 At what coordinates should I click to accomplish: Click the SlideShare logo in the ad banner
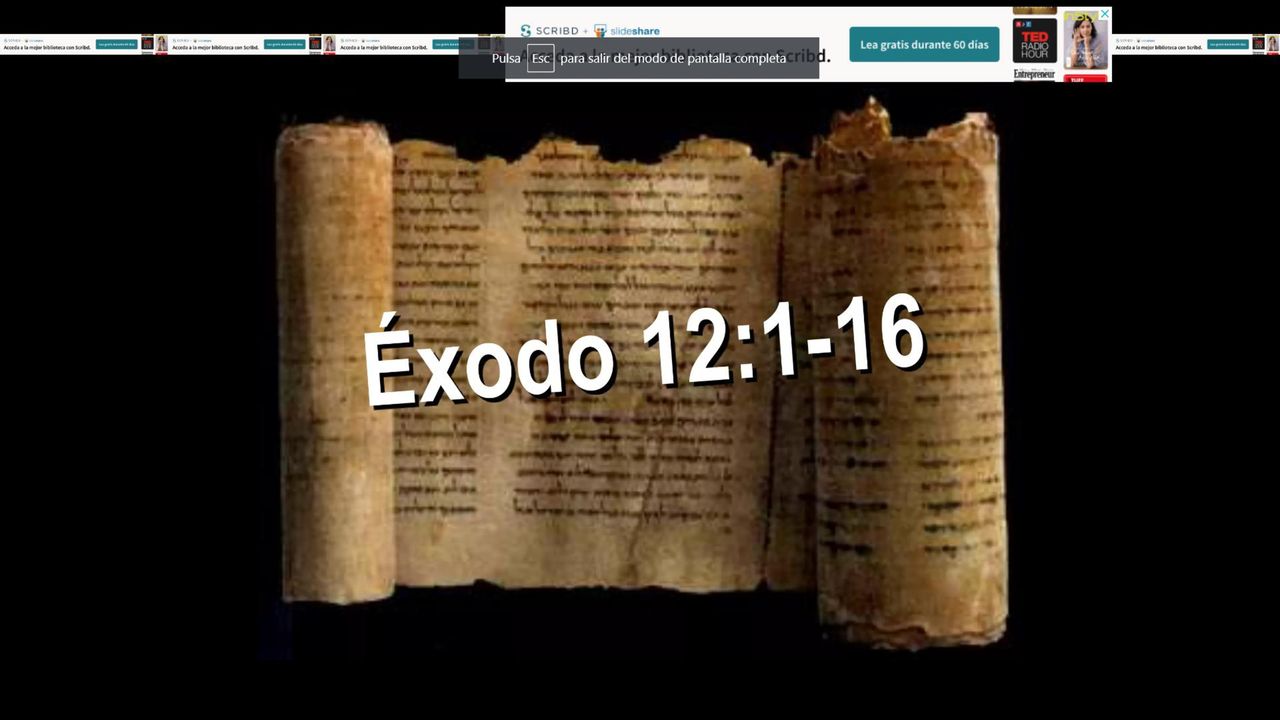click(x=627, y=31)
